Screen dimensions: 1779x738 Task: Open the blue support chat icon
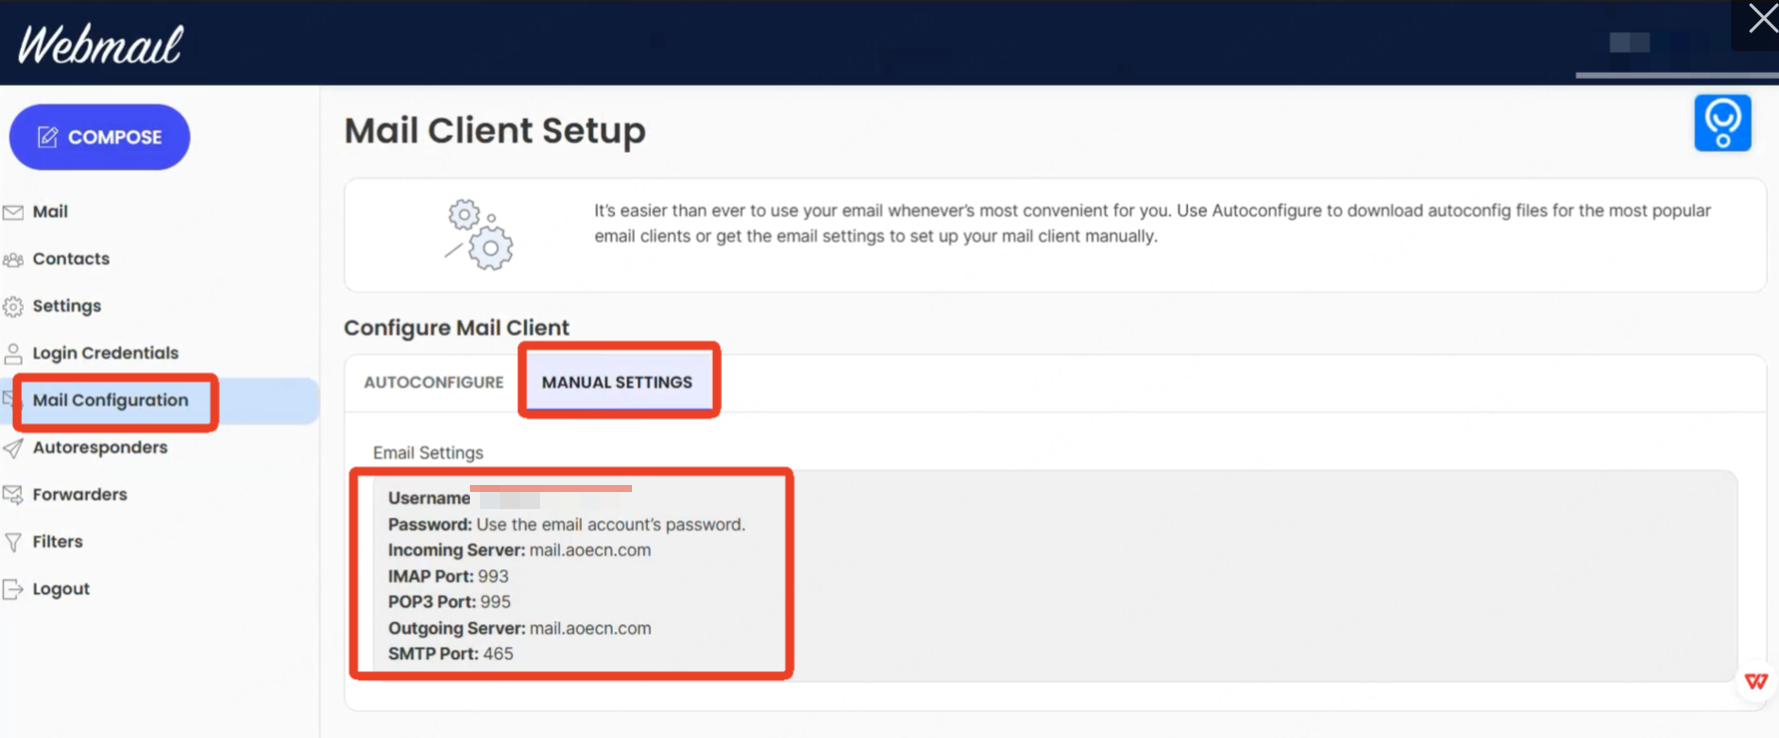point(1722,123)
